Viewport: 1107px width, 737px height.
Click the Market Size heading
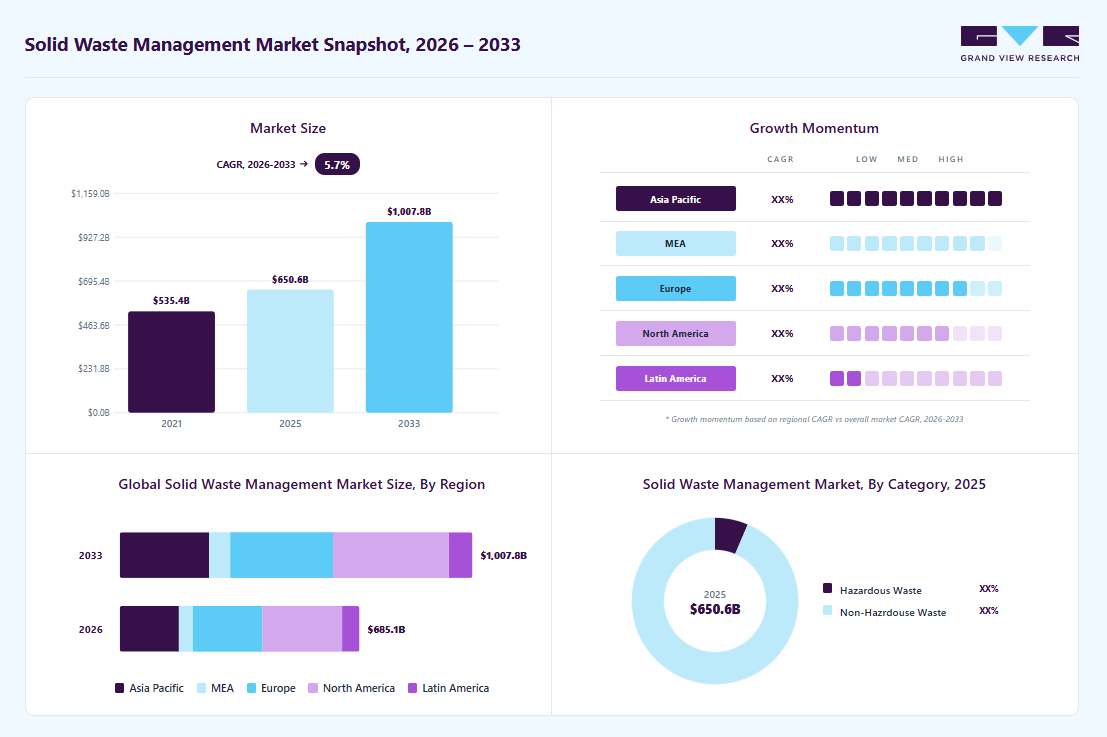tap(288, 128)
